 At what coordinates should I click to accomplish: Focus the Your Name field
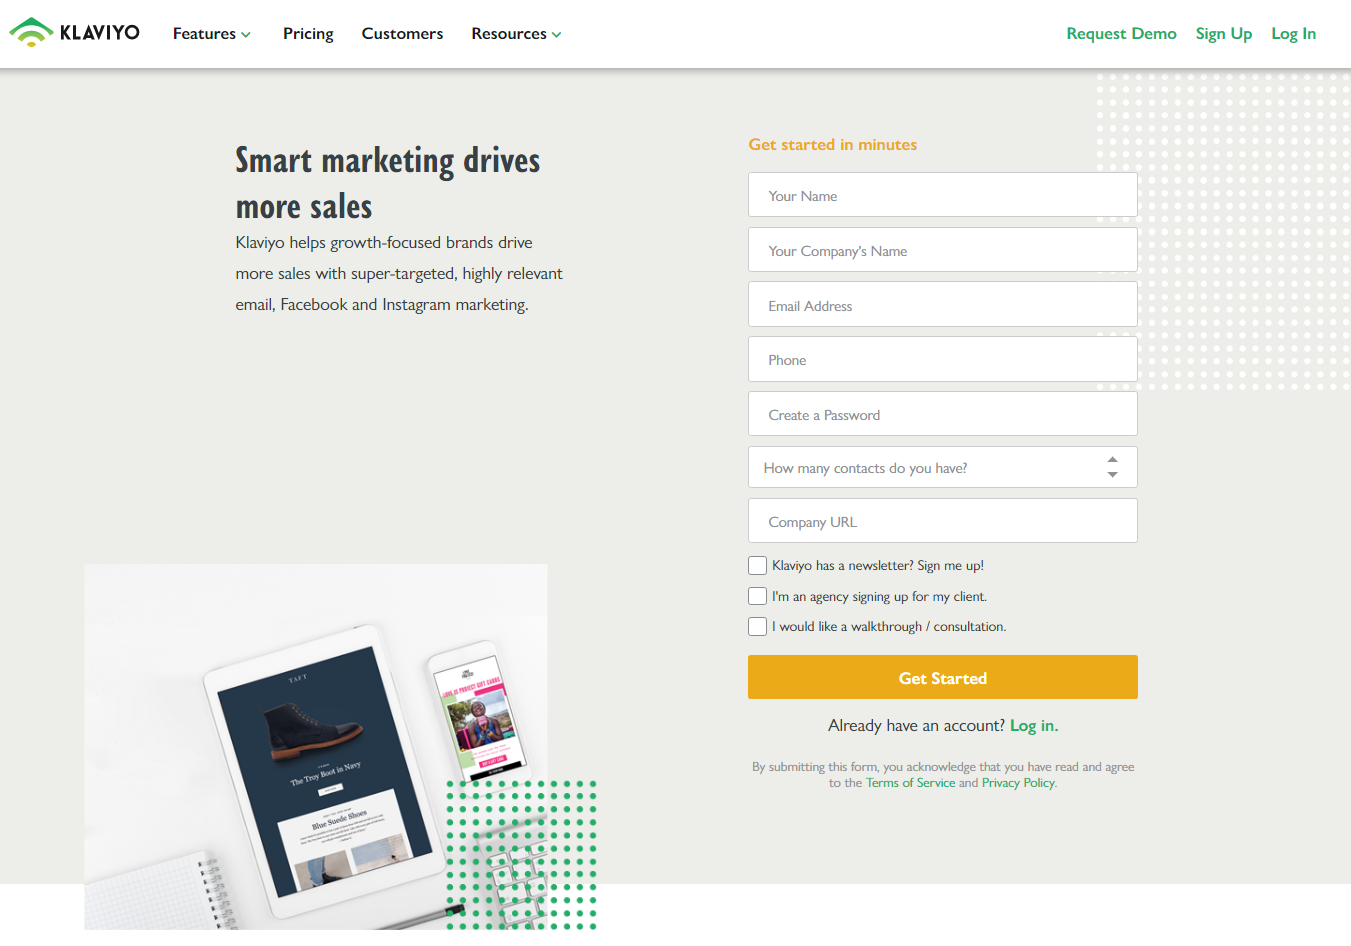point(943,195)
